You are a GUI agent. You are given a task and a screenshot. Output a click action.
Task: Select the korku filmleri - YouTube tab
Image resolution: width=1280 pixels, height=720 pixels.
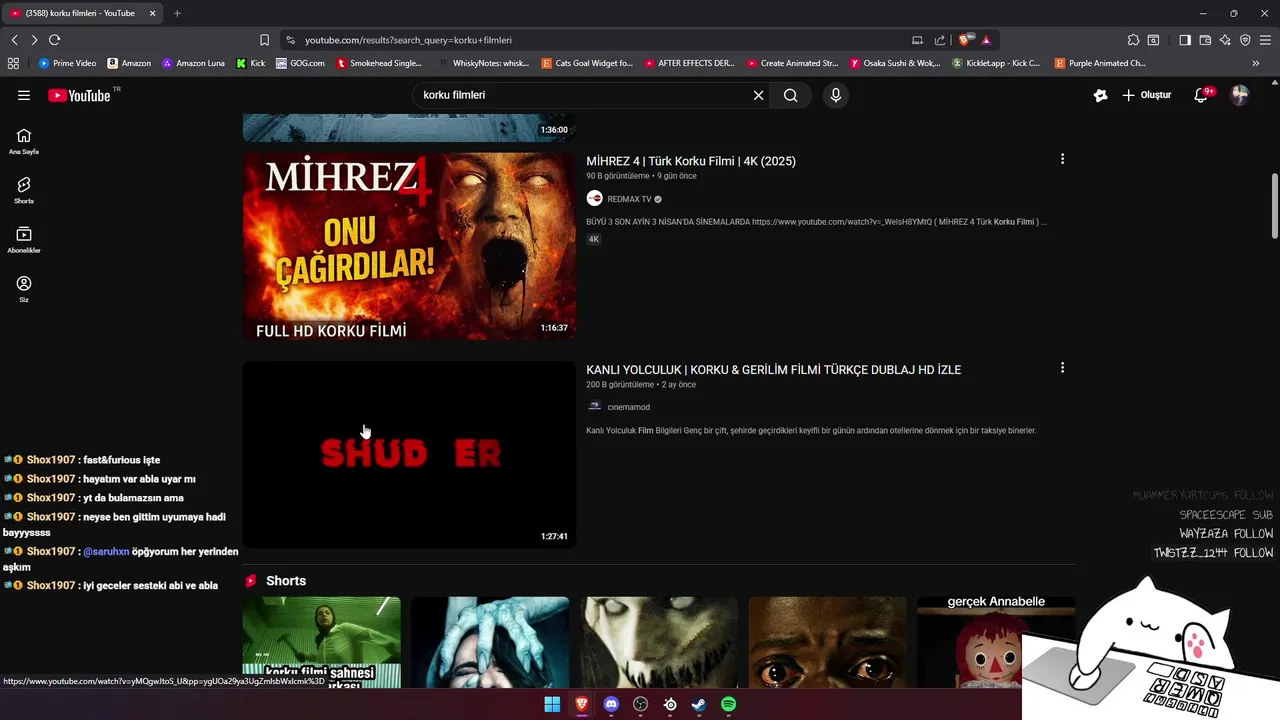click(83, 13)
